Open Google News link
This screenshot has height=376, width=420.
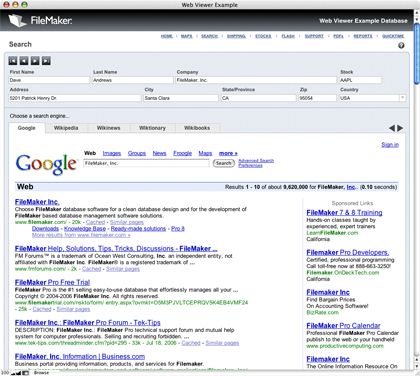coord(159,153)
